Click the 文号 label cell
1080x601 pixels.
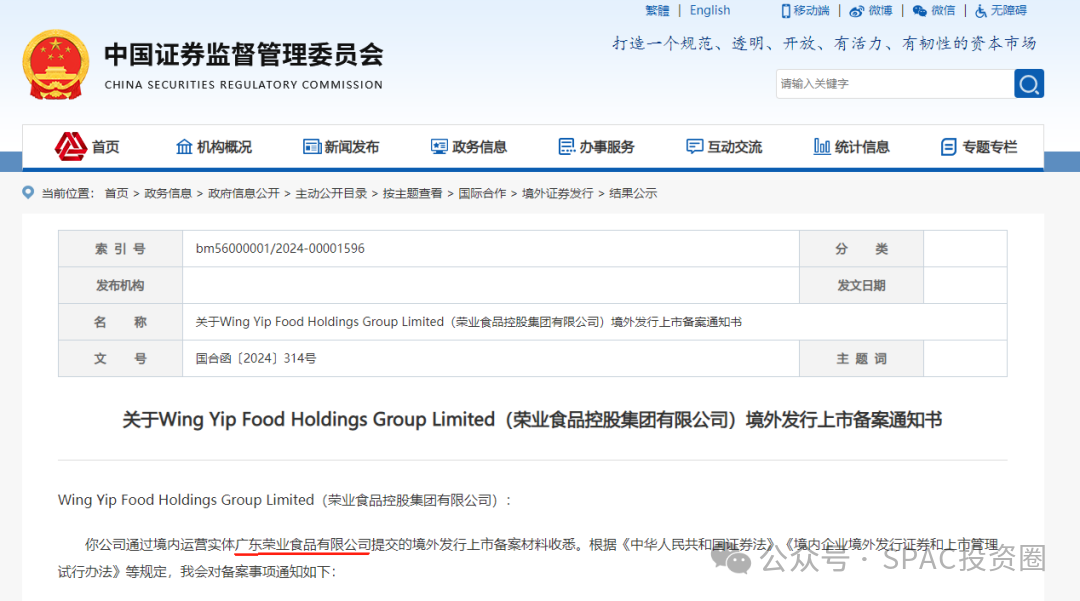pos(121,359)
